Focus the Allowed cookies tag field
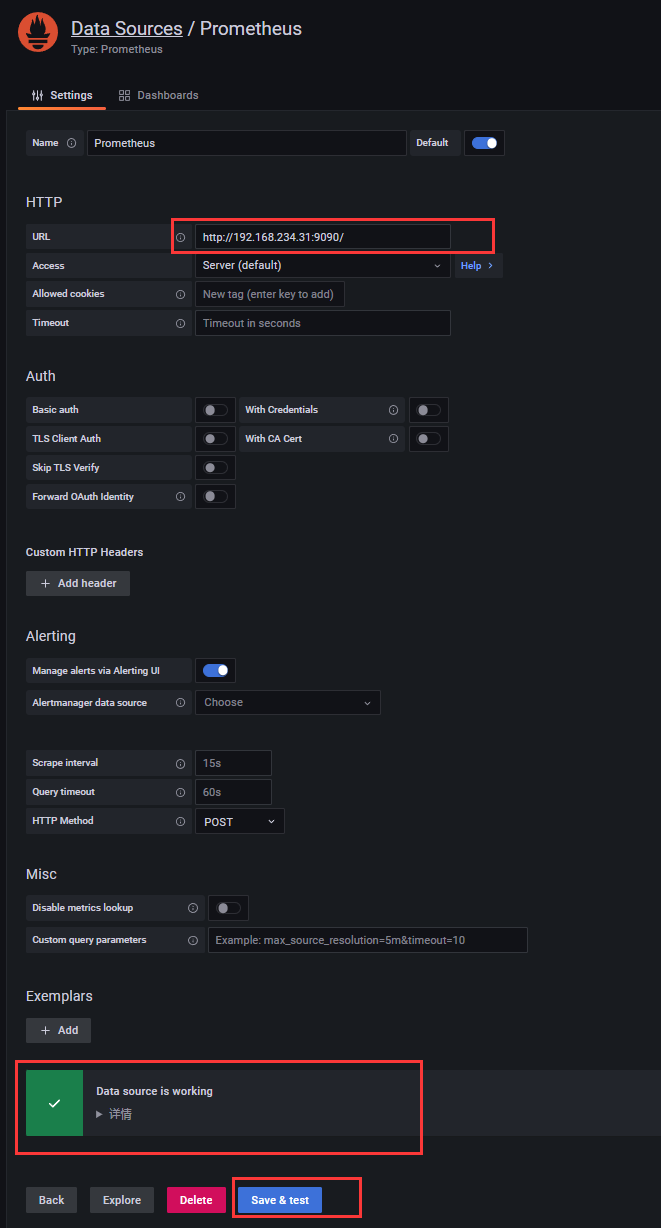 pyautogui.click(x=270, y=294)
